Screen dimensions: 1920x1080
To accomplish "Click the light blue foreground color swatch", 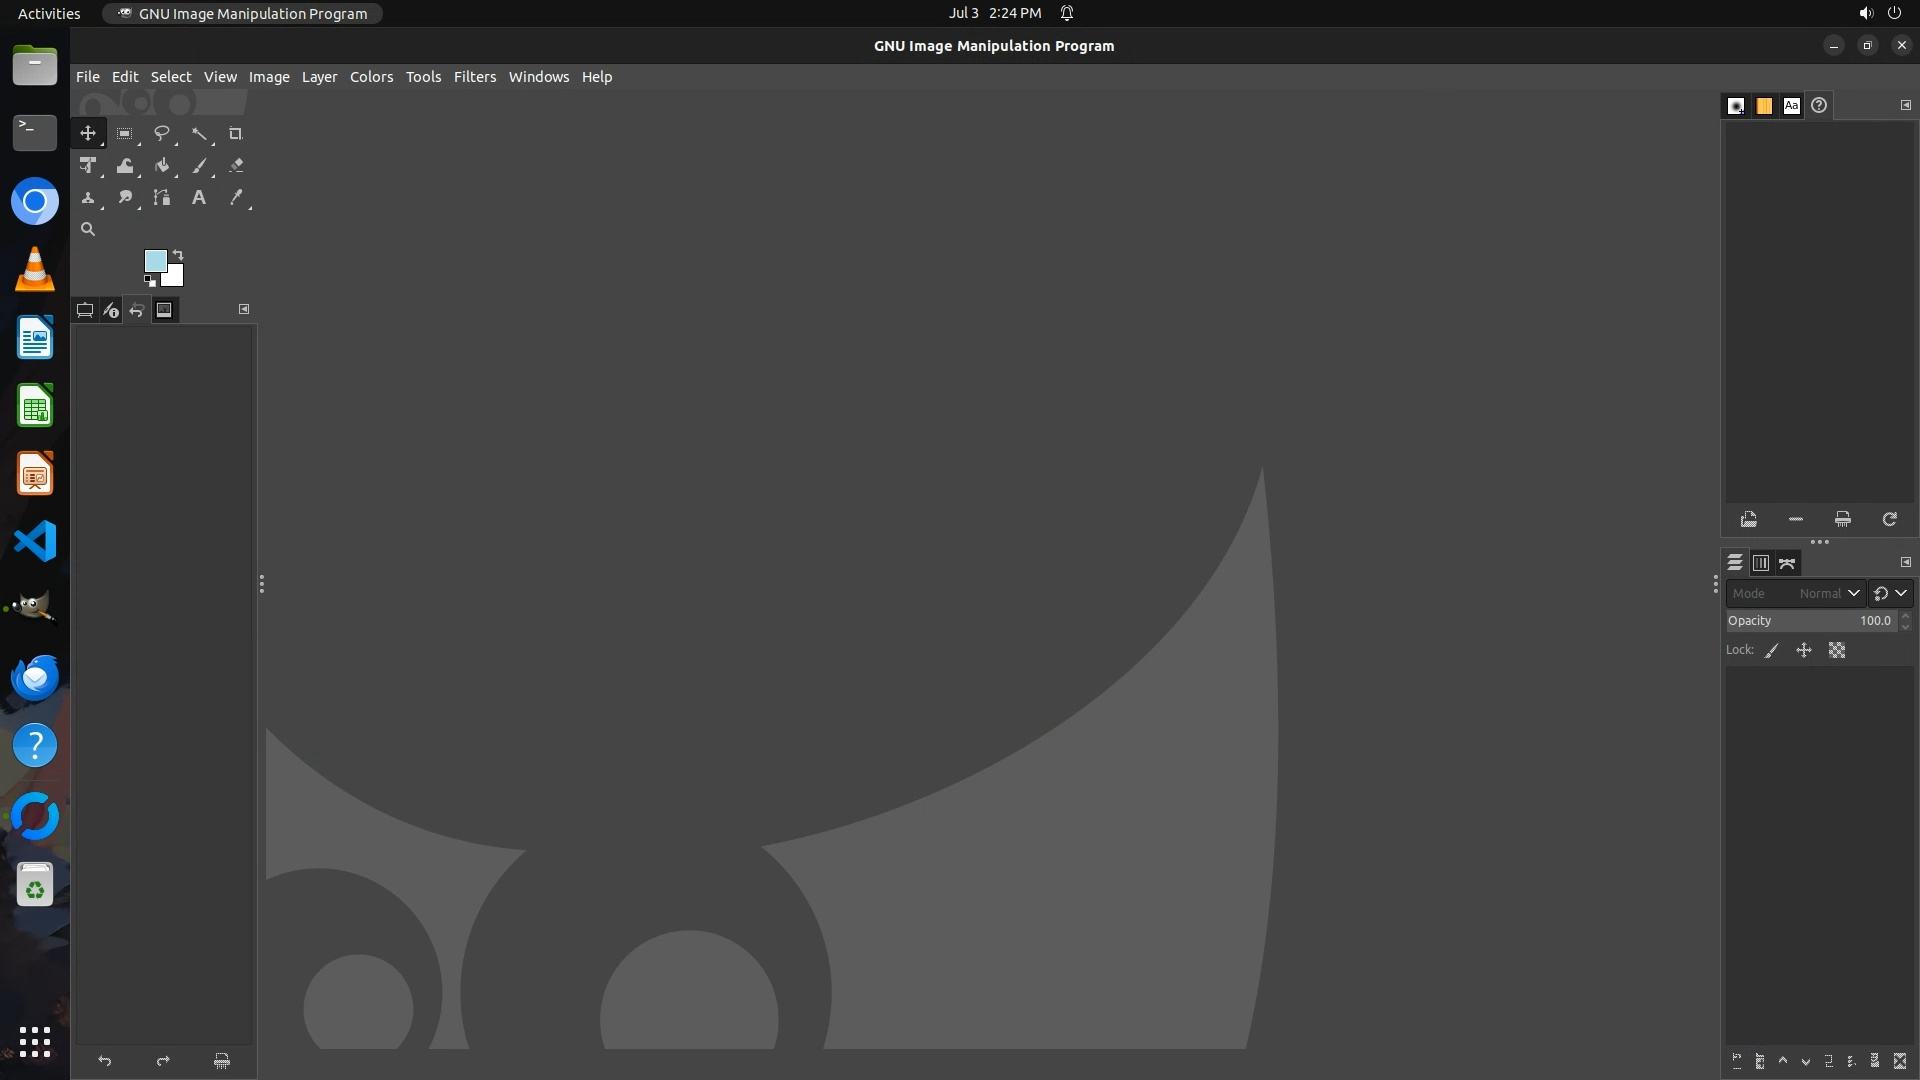I will point(154,260).
